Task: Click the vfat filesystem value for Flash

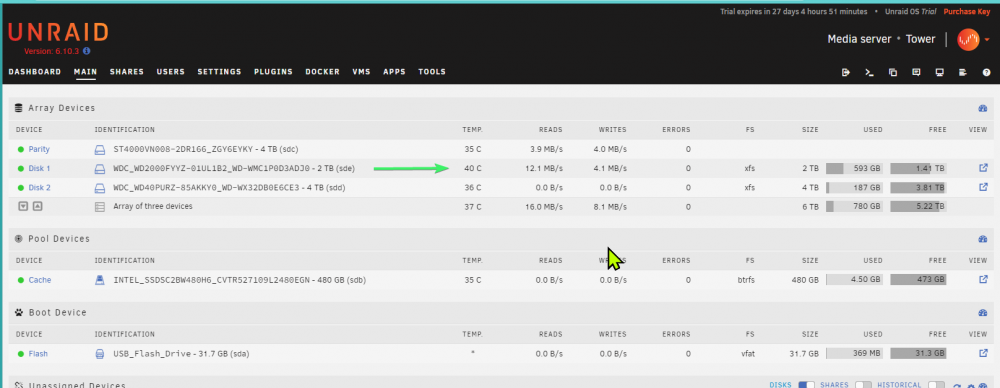Action: (x=749, y=354)
